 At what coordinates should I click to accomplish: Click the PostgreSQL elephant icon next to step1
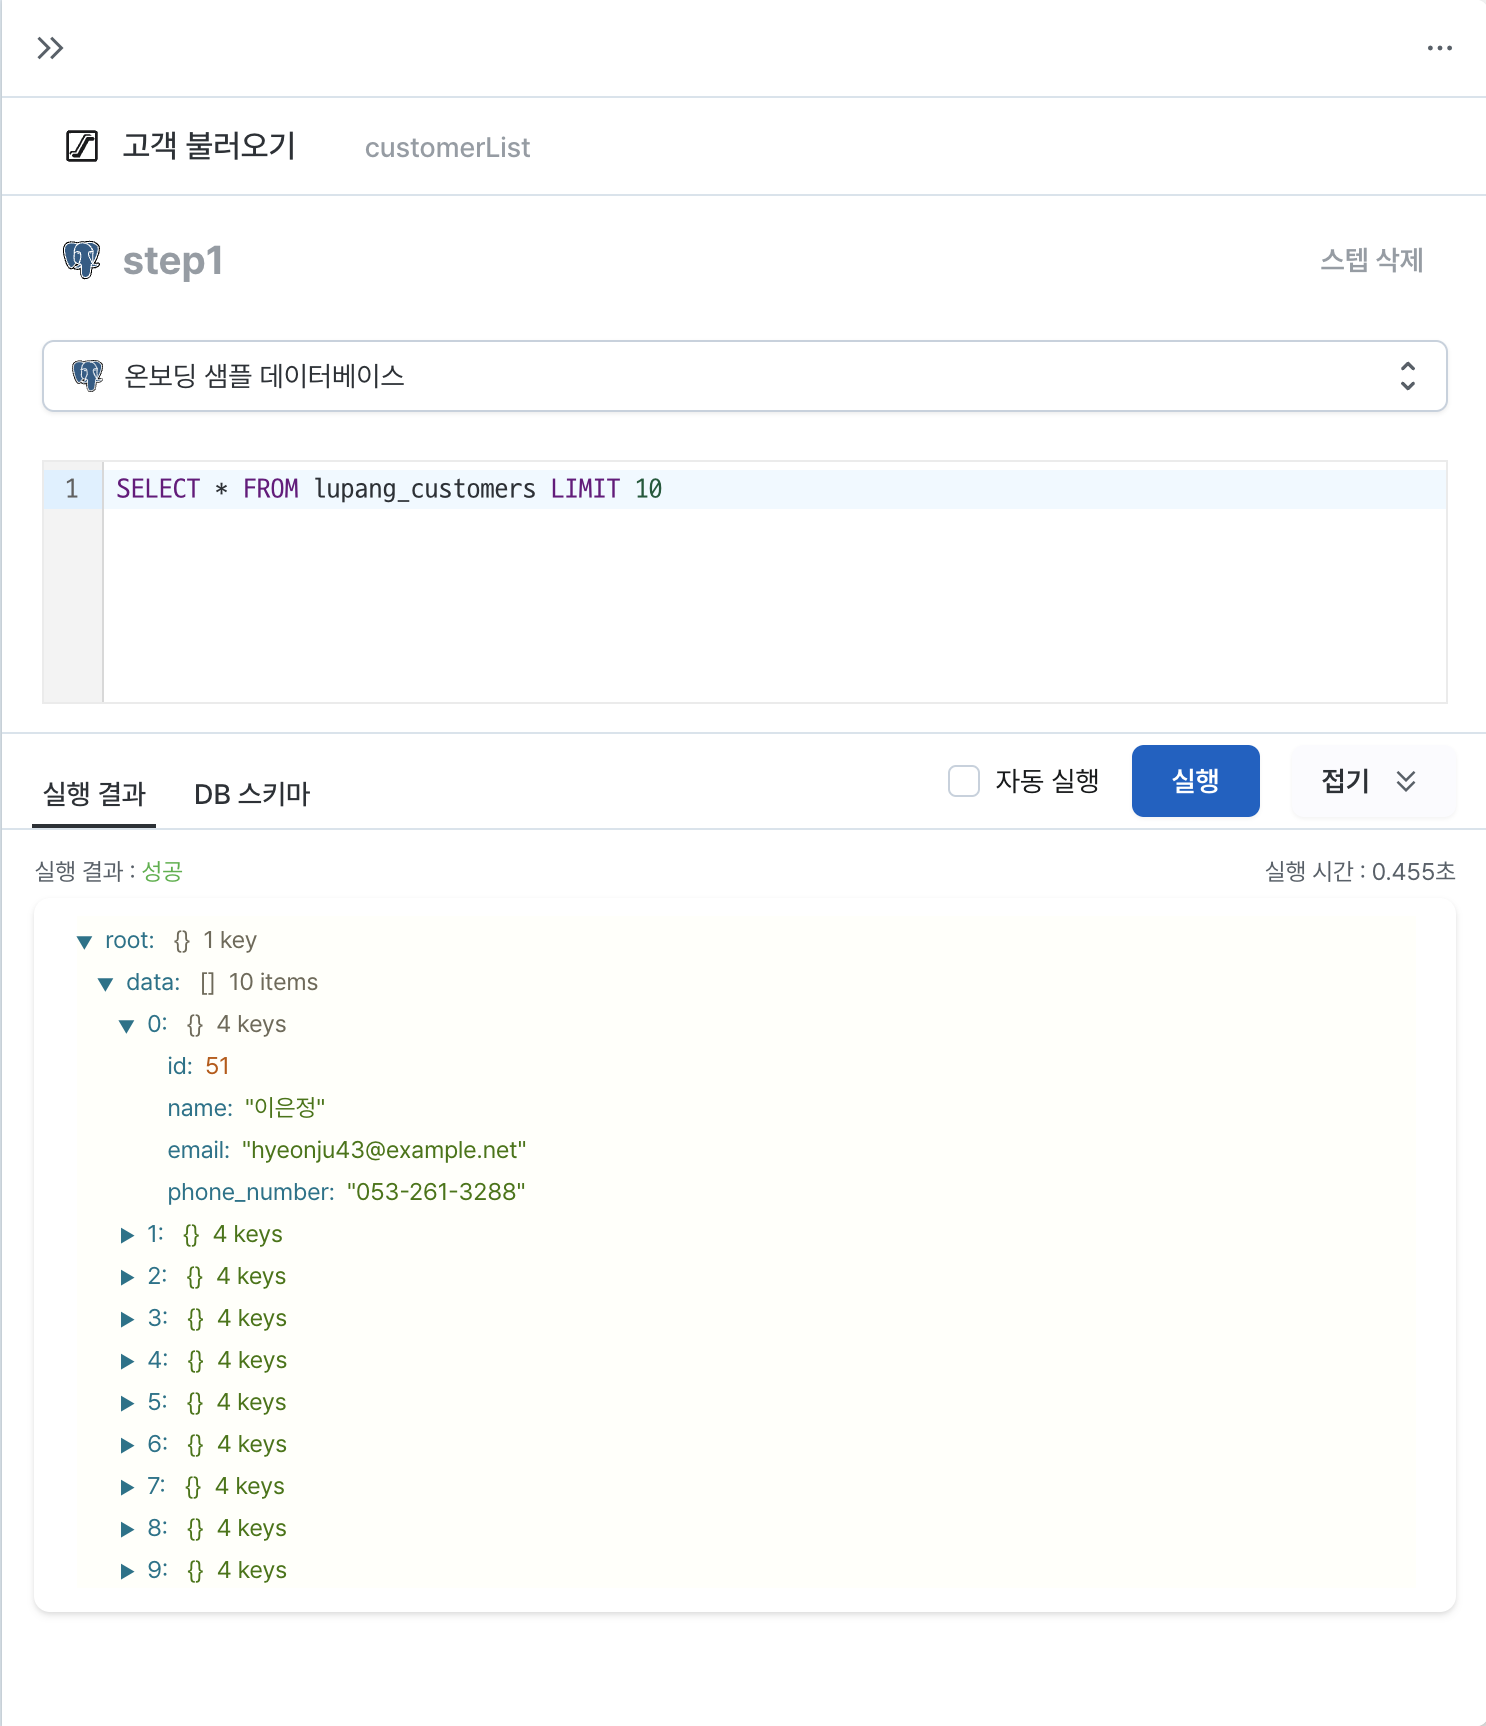[82, 260]
